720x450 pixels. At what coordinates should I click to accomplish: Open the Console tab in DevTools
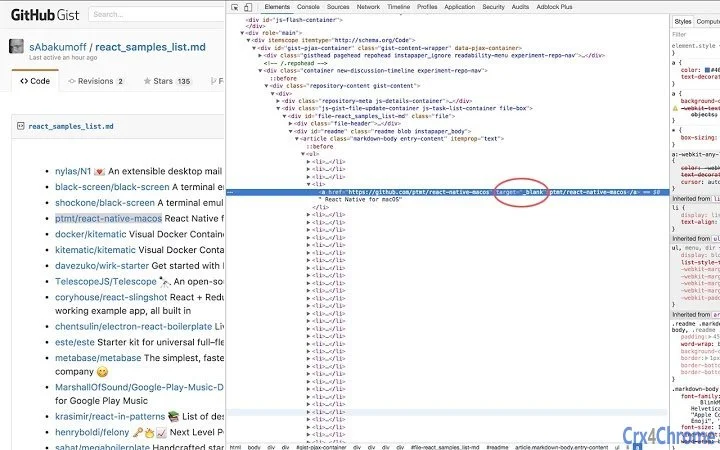click(307, 7)
